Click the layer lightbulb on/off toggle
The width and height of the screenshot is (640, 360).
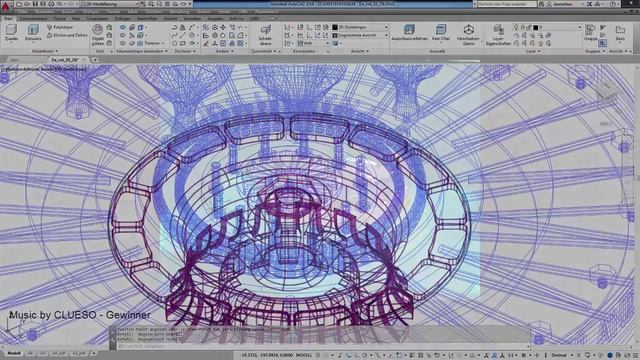click(x=516, y=27)
